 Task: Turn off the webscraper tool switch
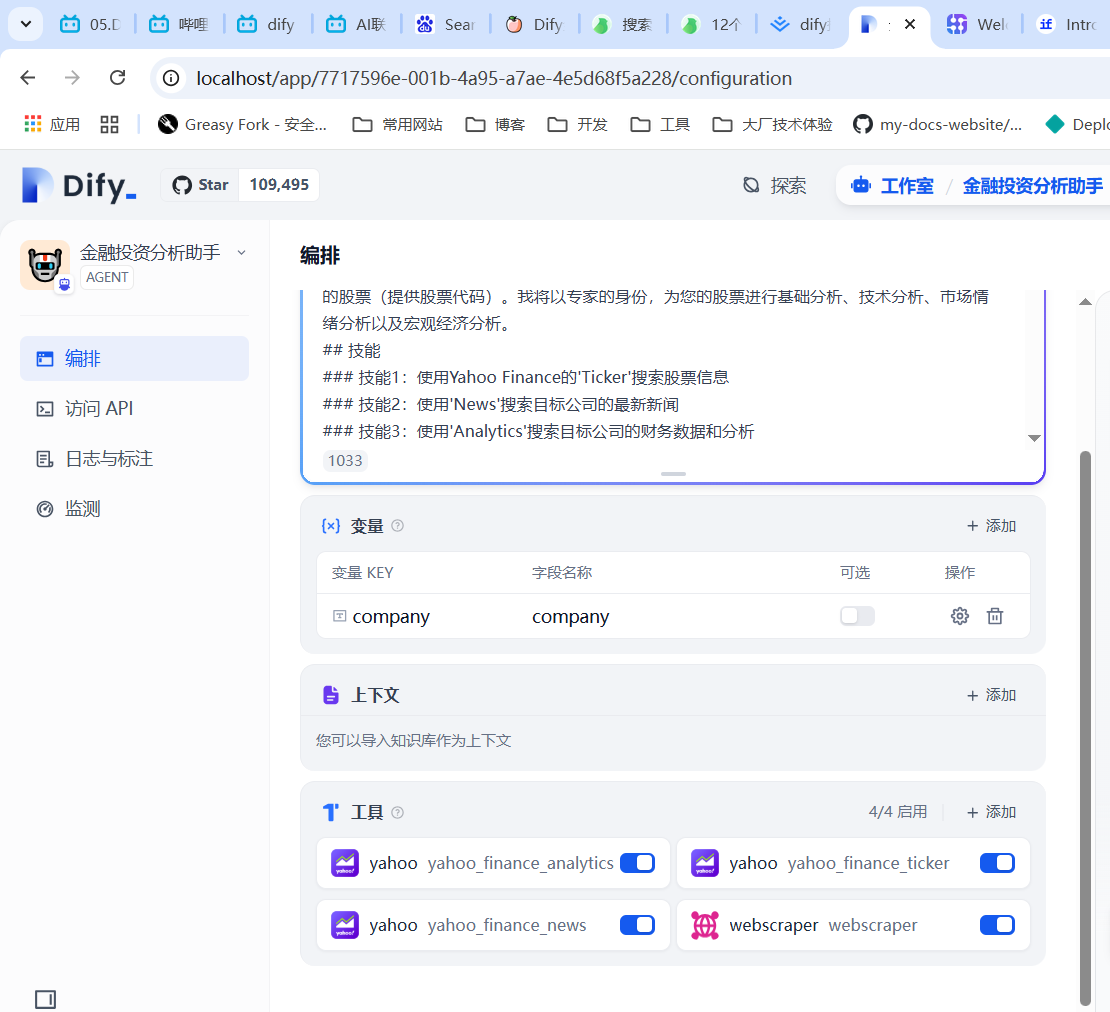pos(997,925)
